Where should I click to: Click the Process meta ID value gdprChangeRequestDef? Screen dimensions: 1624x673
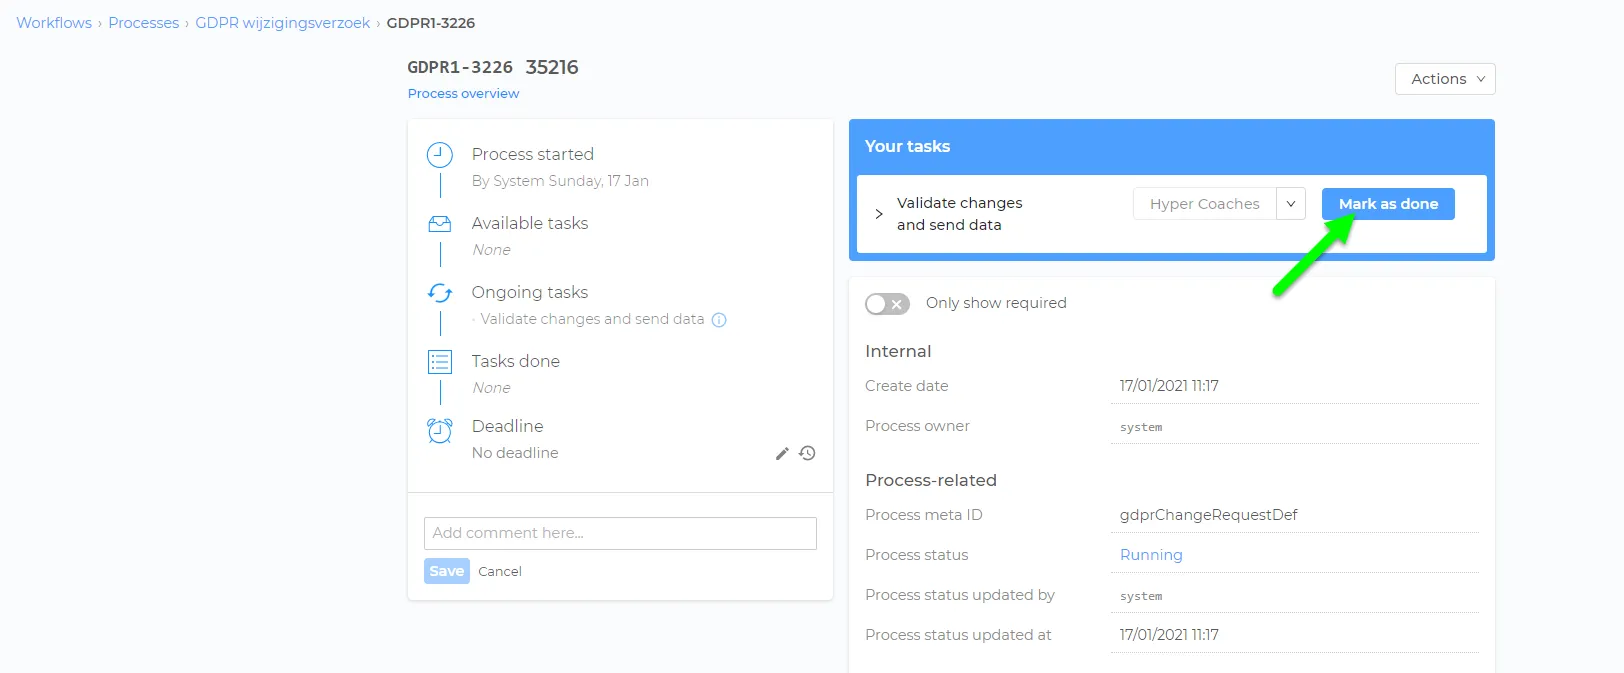[x=1209, y=515]
